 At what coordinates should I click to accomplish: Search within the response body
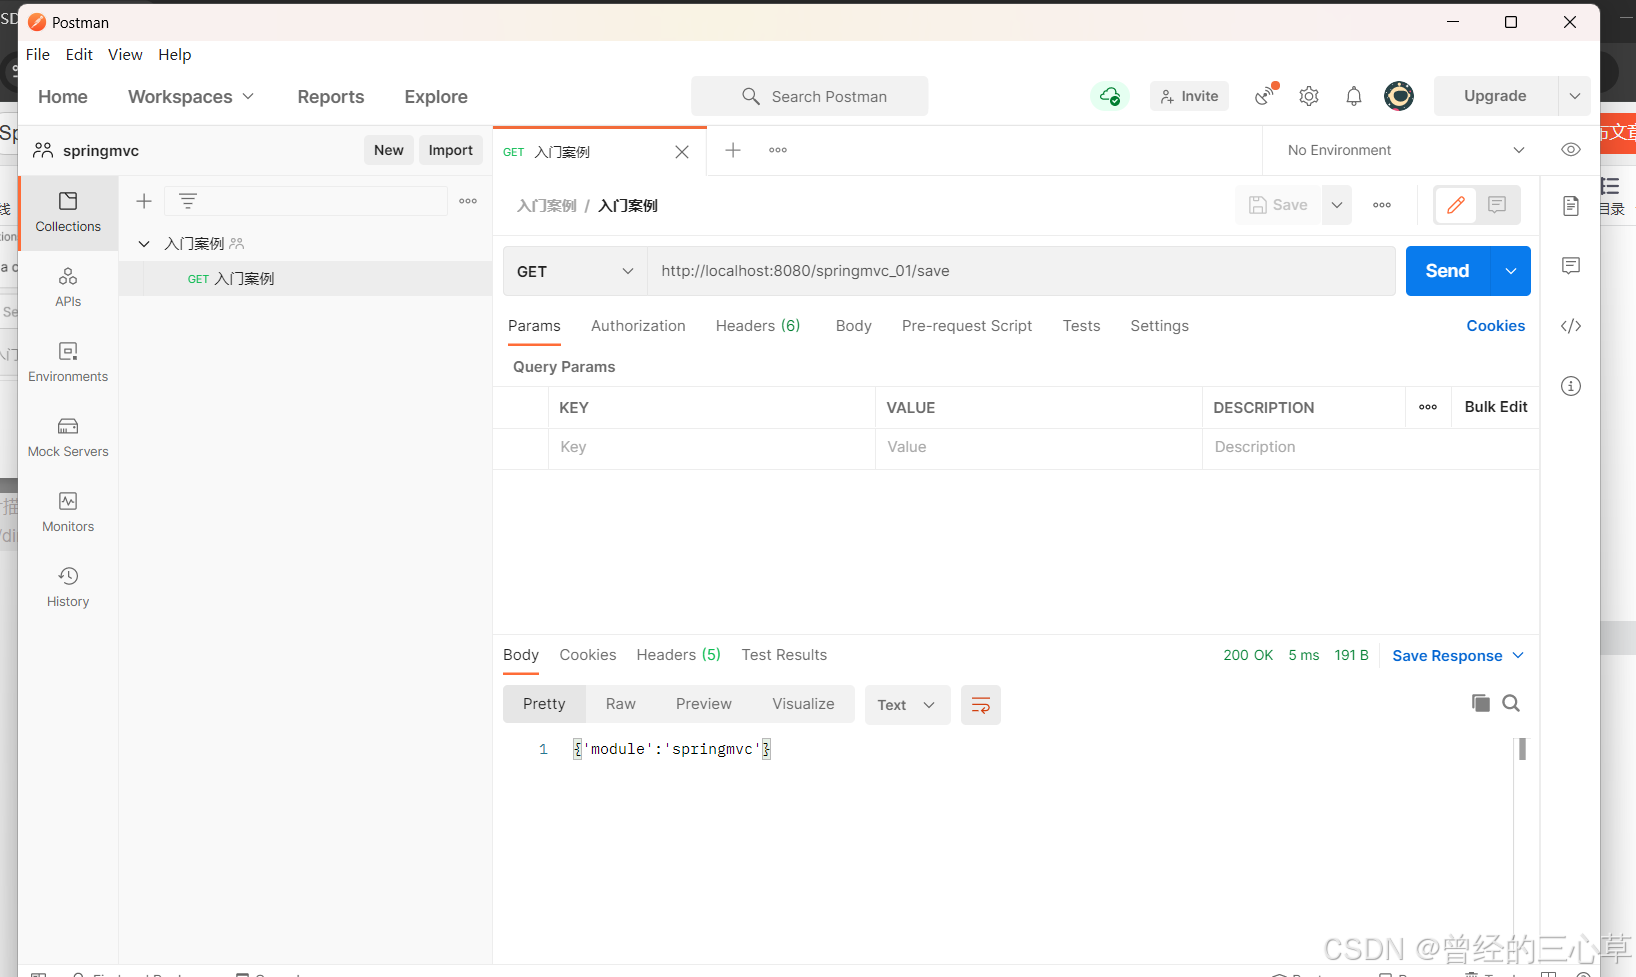pyautogui.click(x=1511, y=703)
